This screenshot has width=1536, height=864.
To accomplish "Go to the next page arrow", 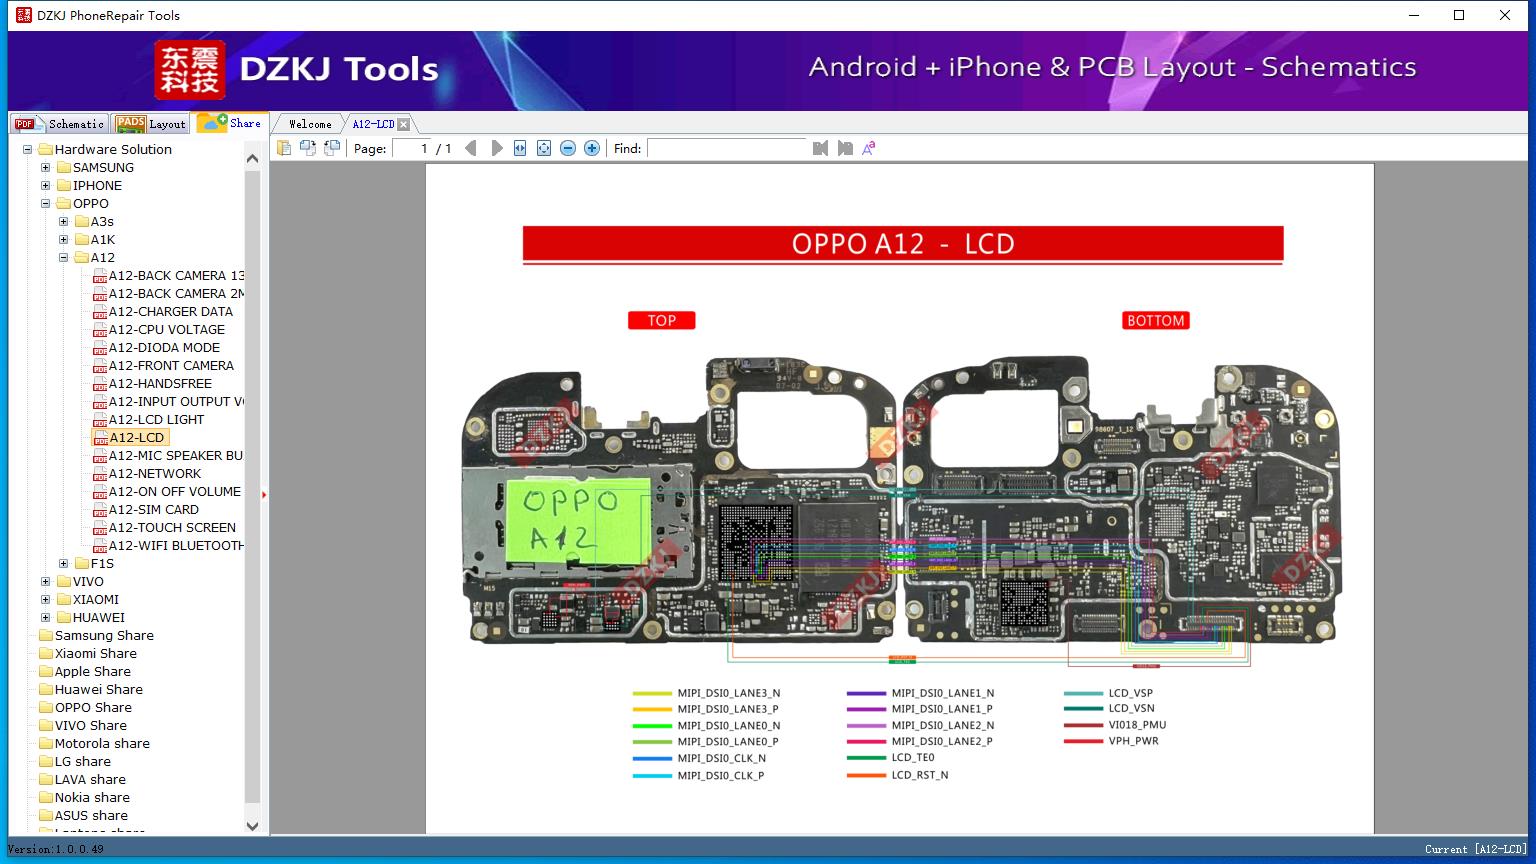I will pyautogui.click(x=496, y=148).
